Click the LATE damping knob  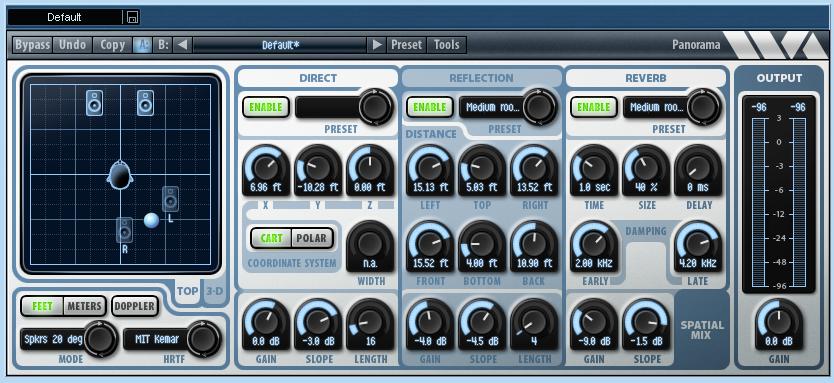[x=698, y=245]
